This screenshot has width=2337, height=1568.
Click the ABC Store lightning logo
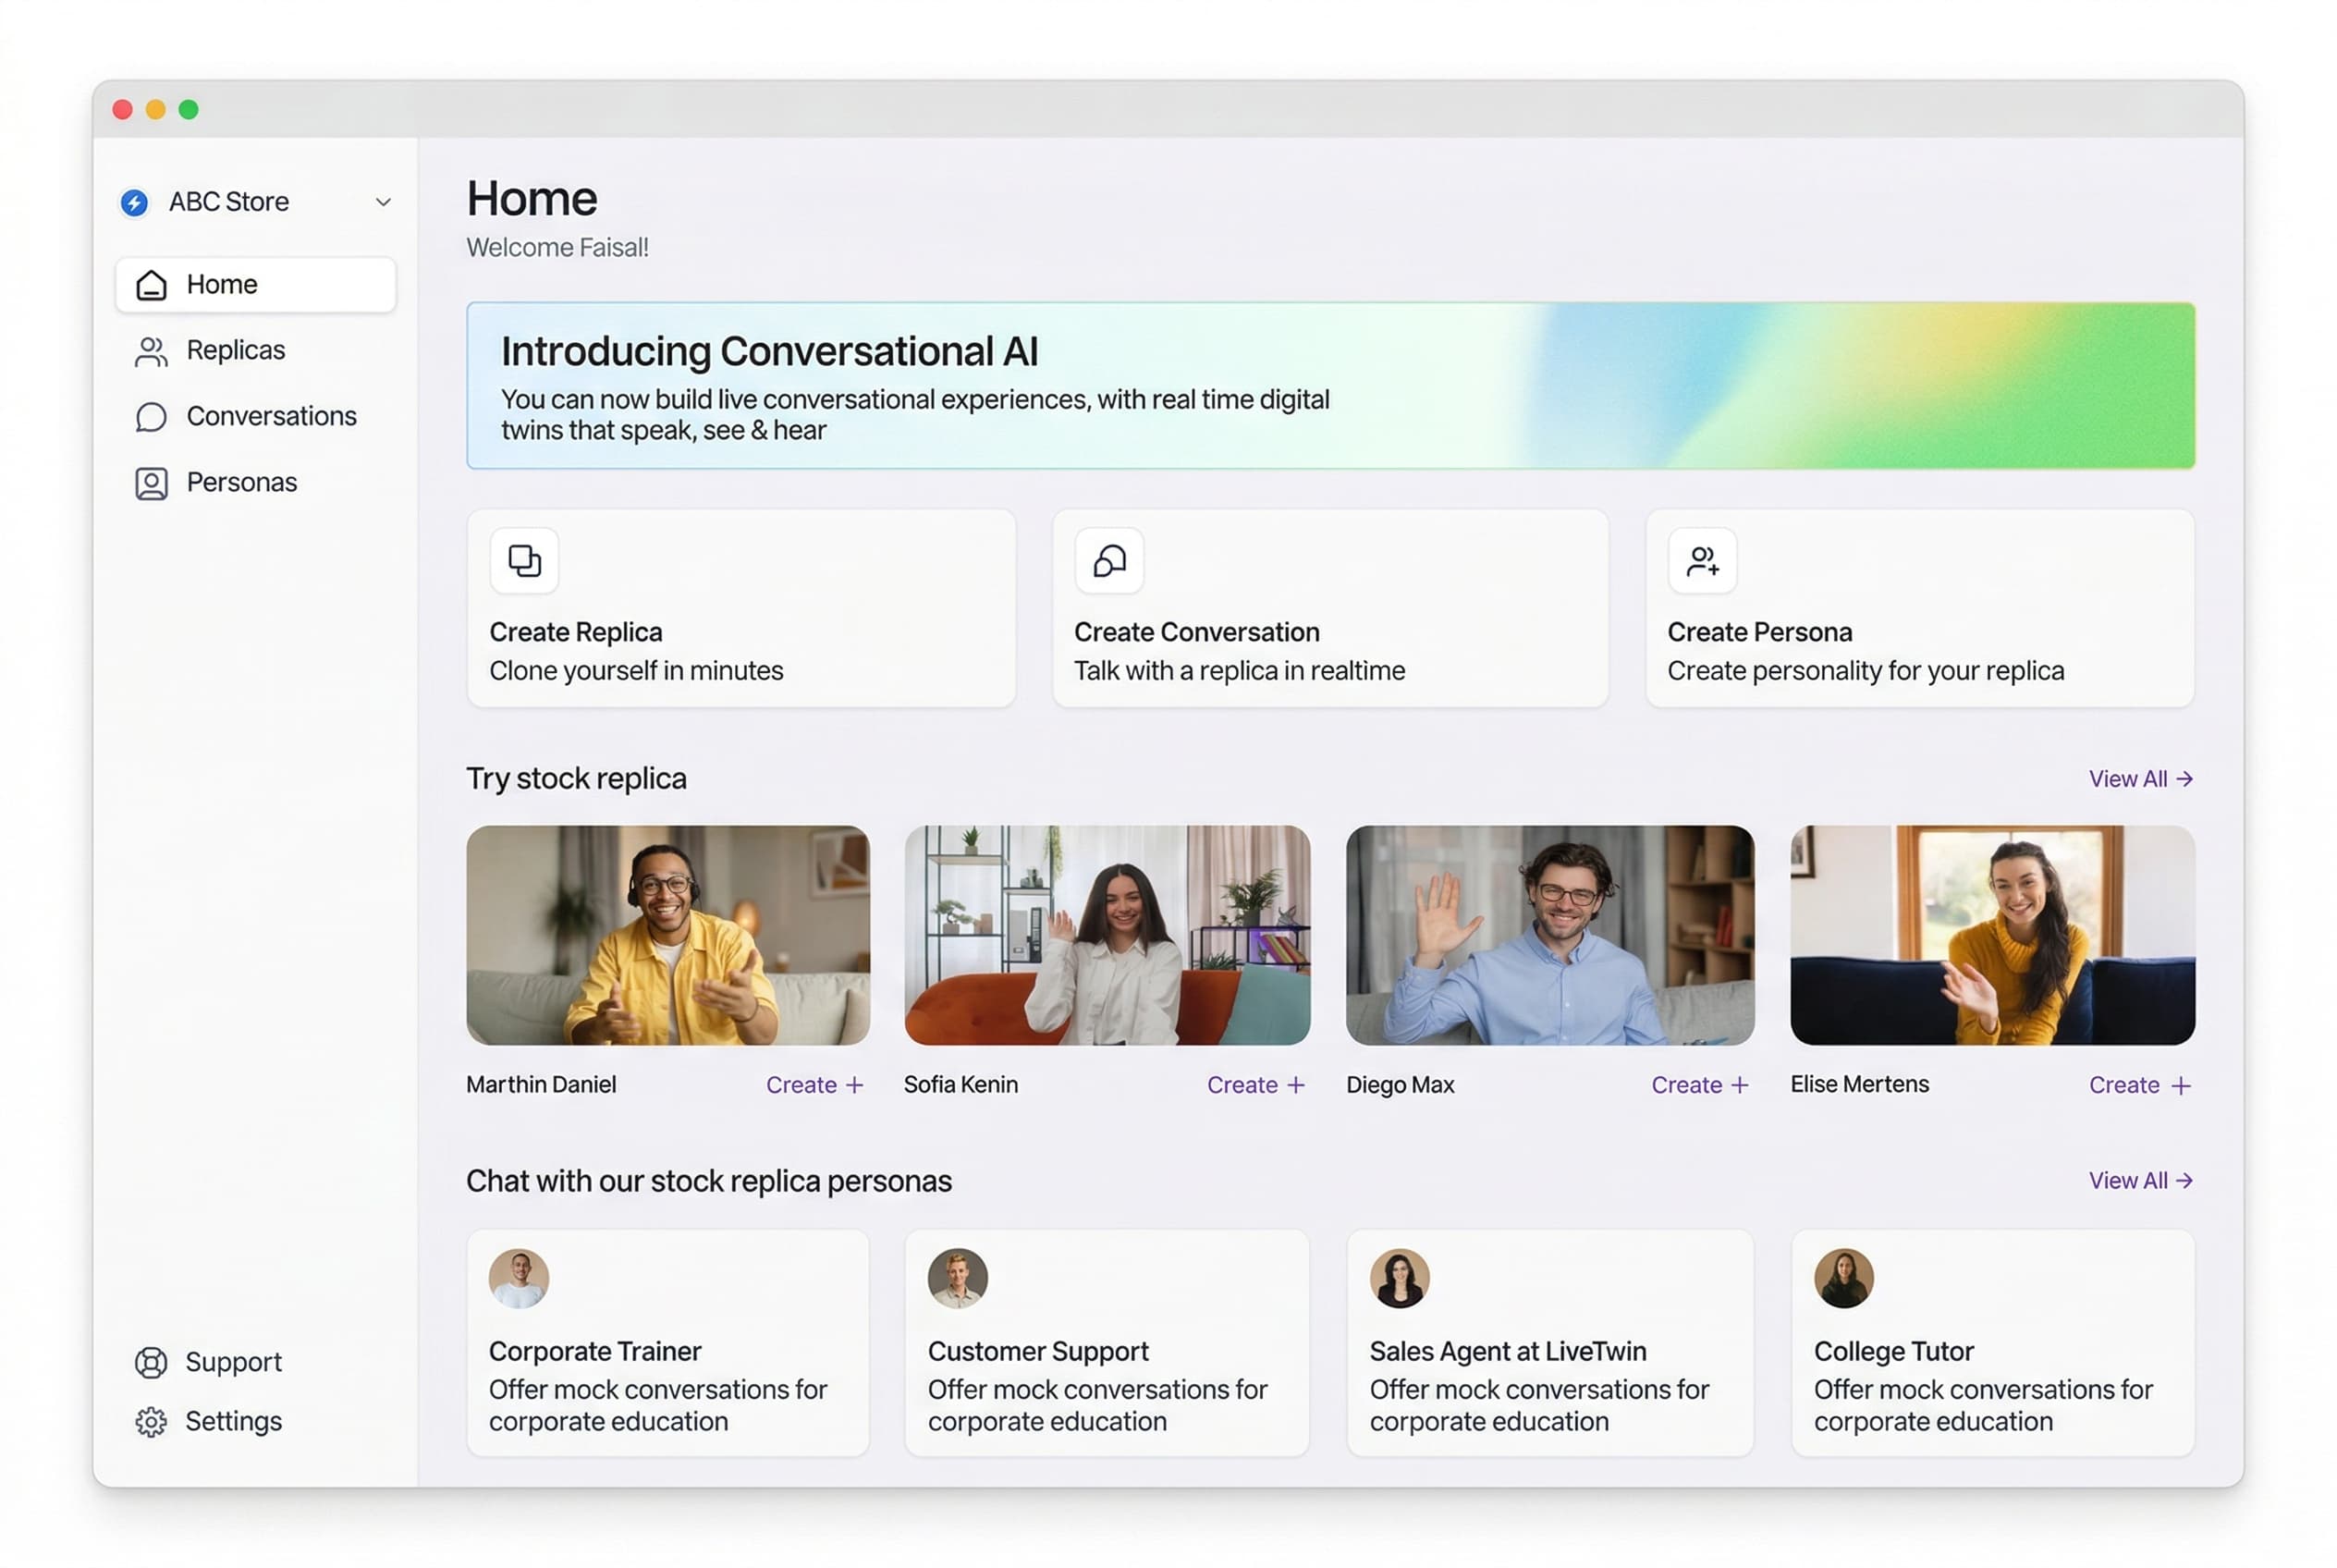point(134,203)
